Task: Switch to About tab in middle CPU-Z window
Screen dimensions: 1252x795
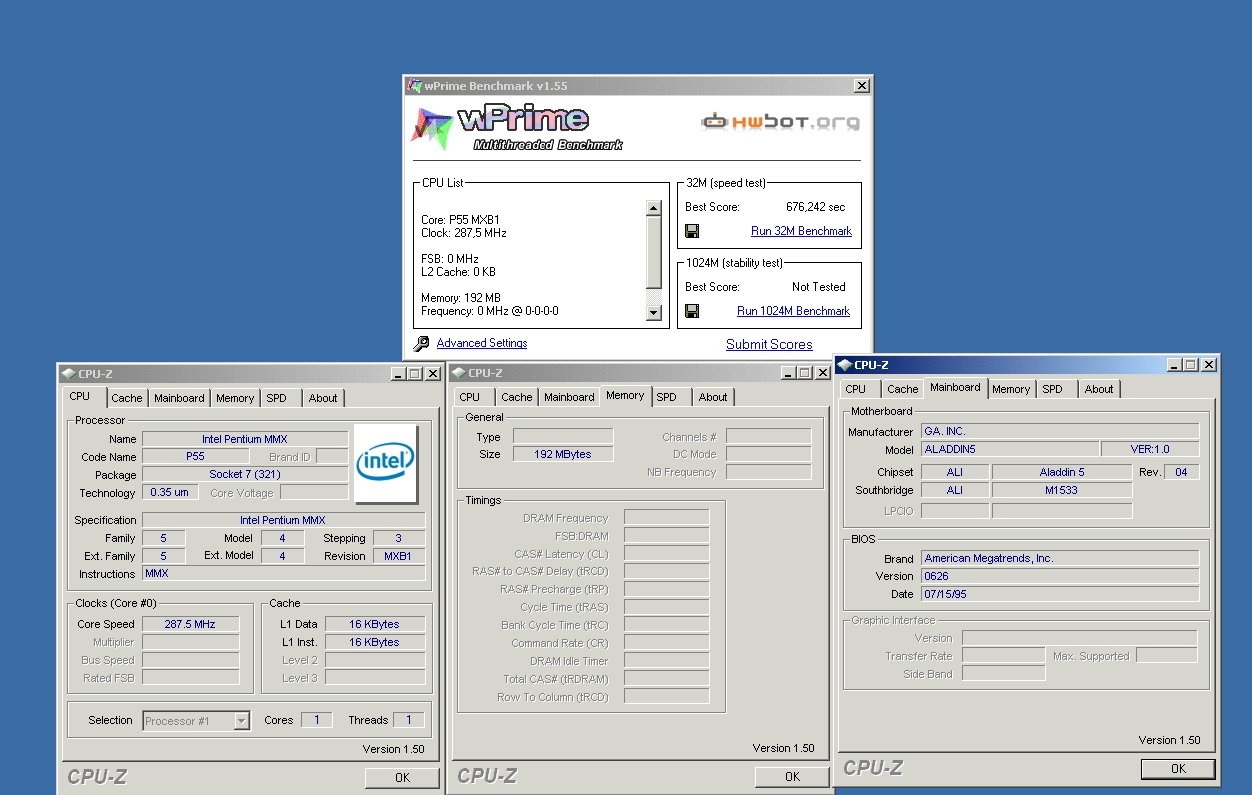Action: [x=713, y=397]
